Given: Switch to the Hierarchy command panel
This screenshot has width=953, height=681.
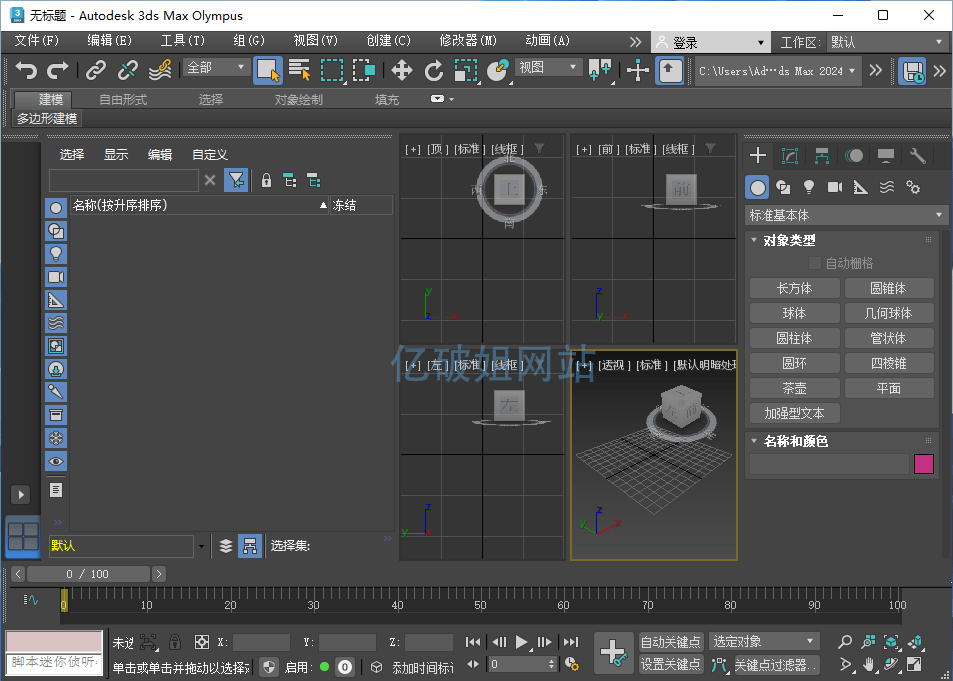Looking at the screenshot, I should pos(821,155).
